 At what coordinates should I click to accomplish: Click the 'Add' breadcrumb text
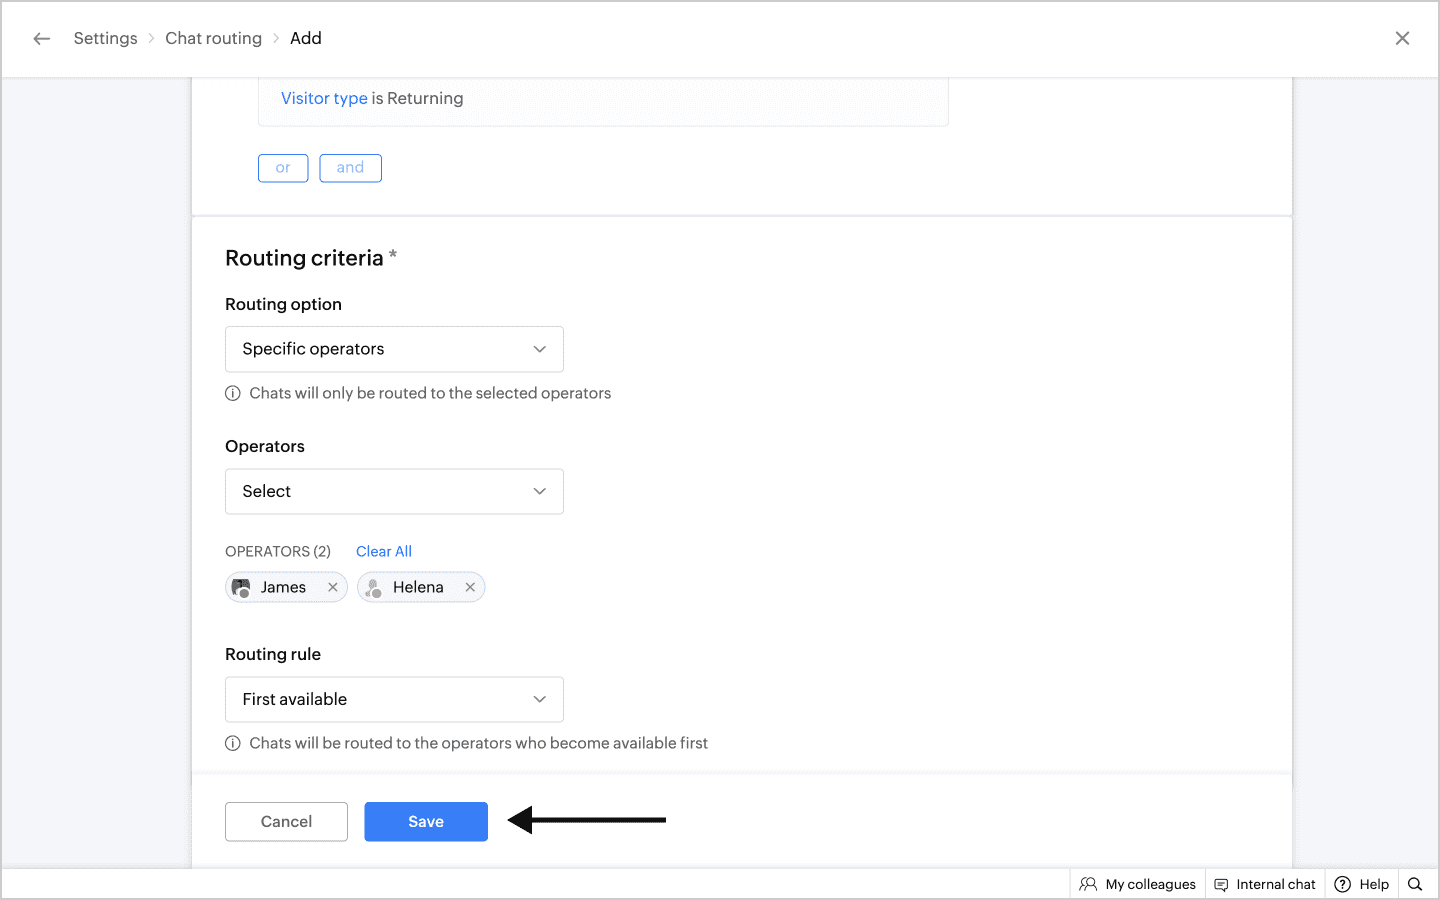click(x=306, y=39)
